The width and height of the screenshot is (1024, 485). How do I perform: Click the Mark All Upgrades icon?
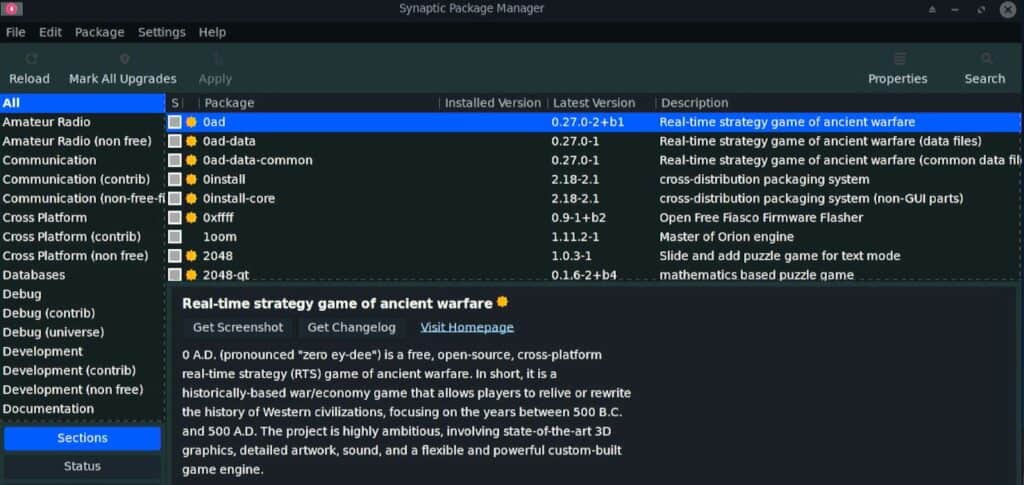click(x=124, y=59)
